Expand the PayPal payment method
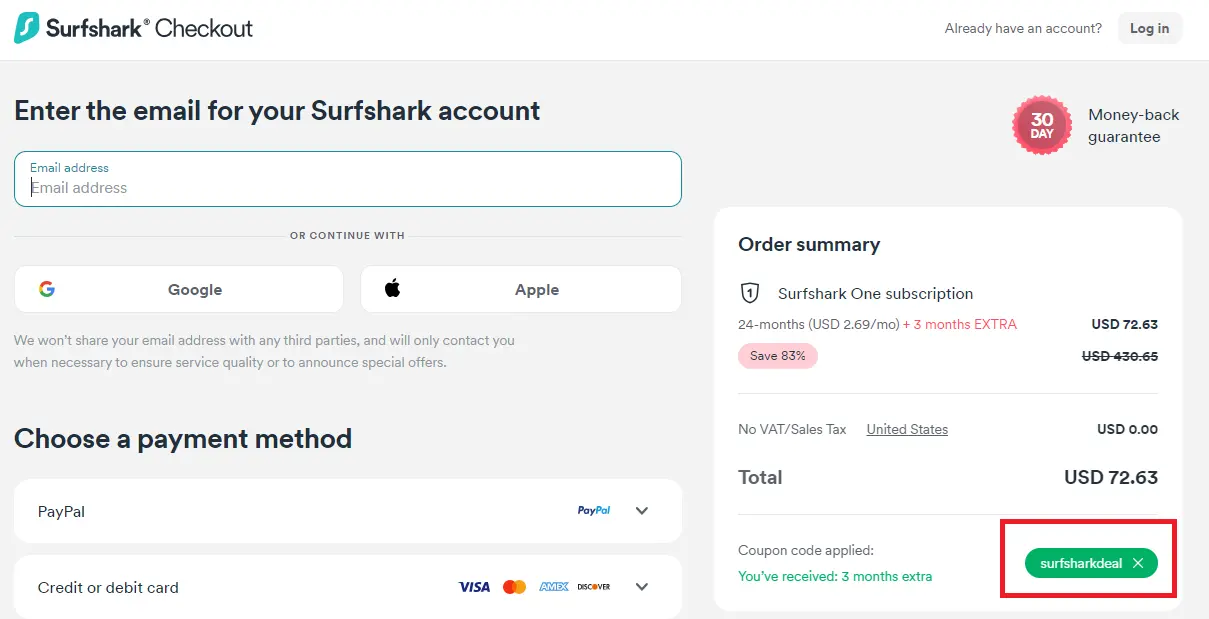The width and height of the screenshot is (1209, 619). point(641,510)
